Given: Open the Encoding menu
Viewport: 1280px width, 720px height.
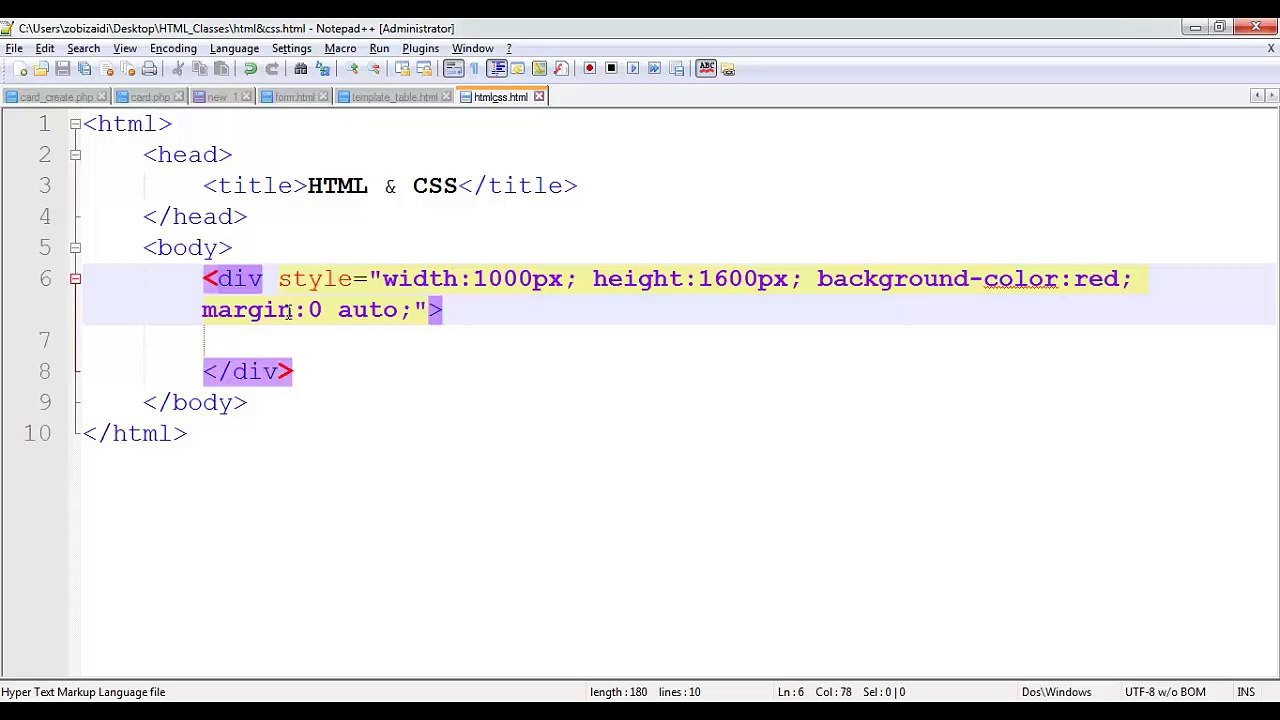Looking at the screenshot, I should (x=173, y=48).
